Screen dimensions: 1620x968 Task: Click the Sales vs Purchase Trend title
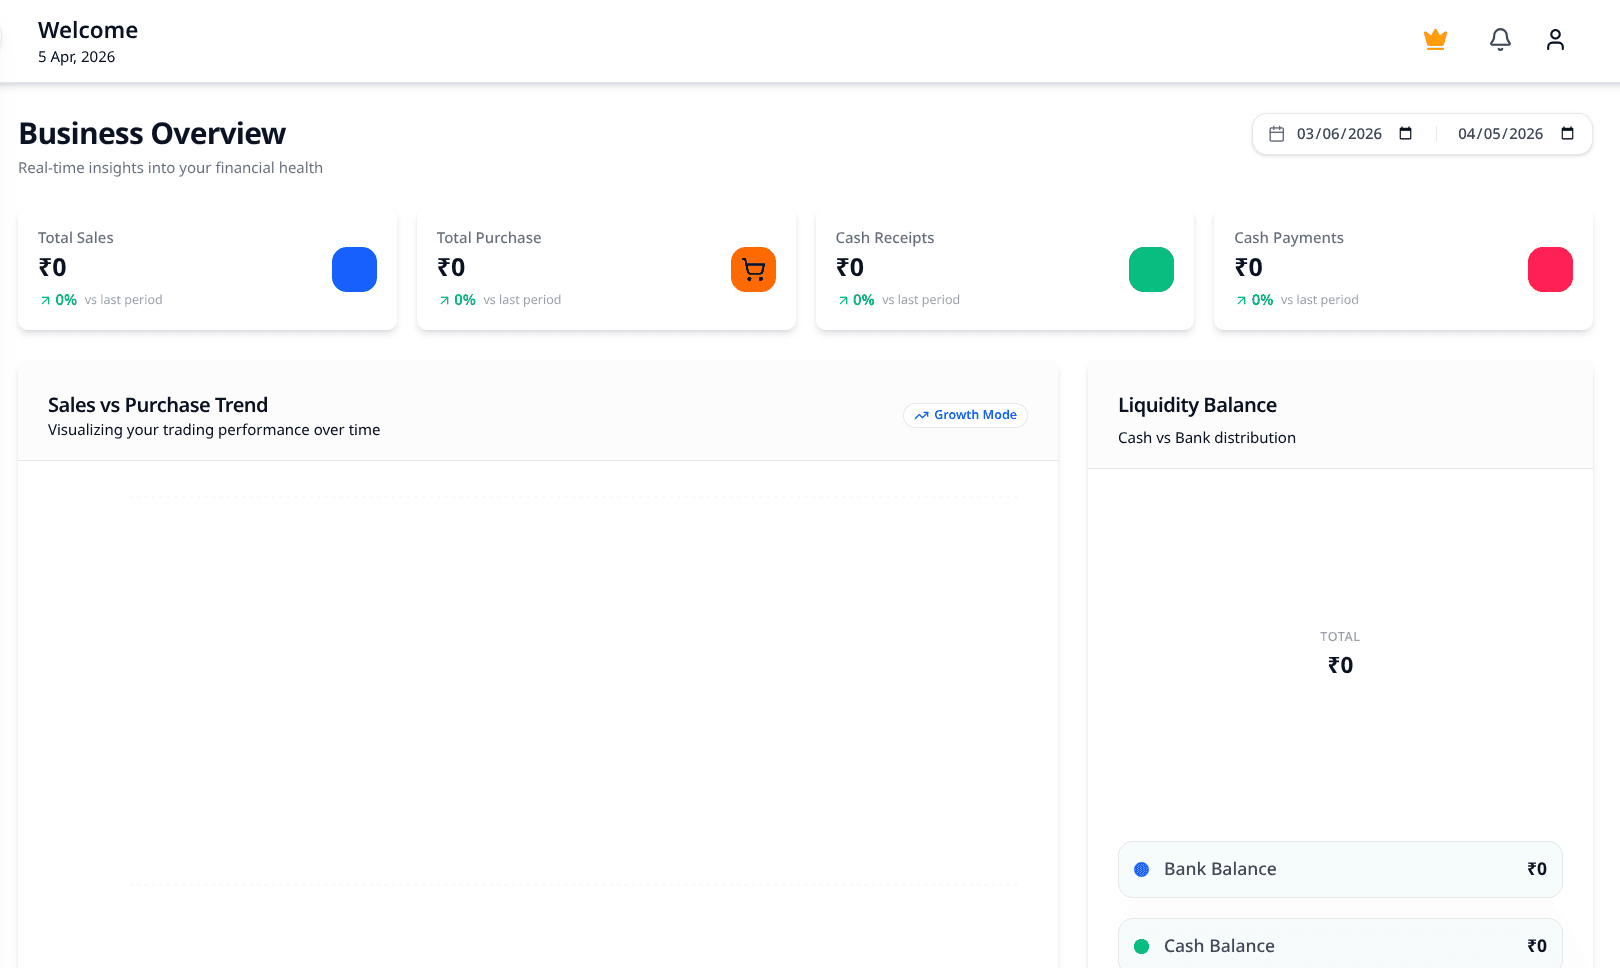pyautogui.click(x=158, y=405)
